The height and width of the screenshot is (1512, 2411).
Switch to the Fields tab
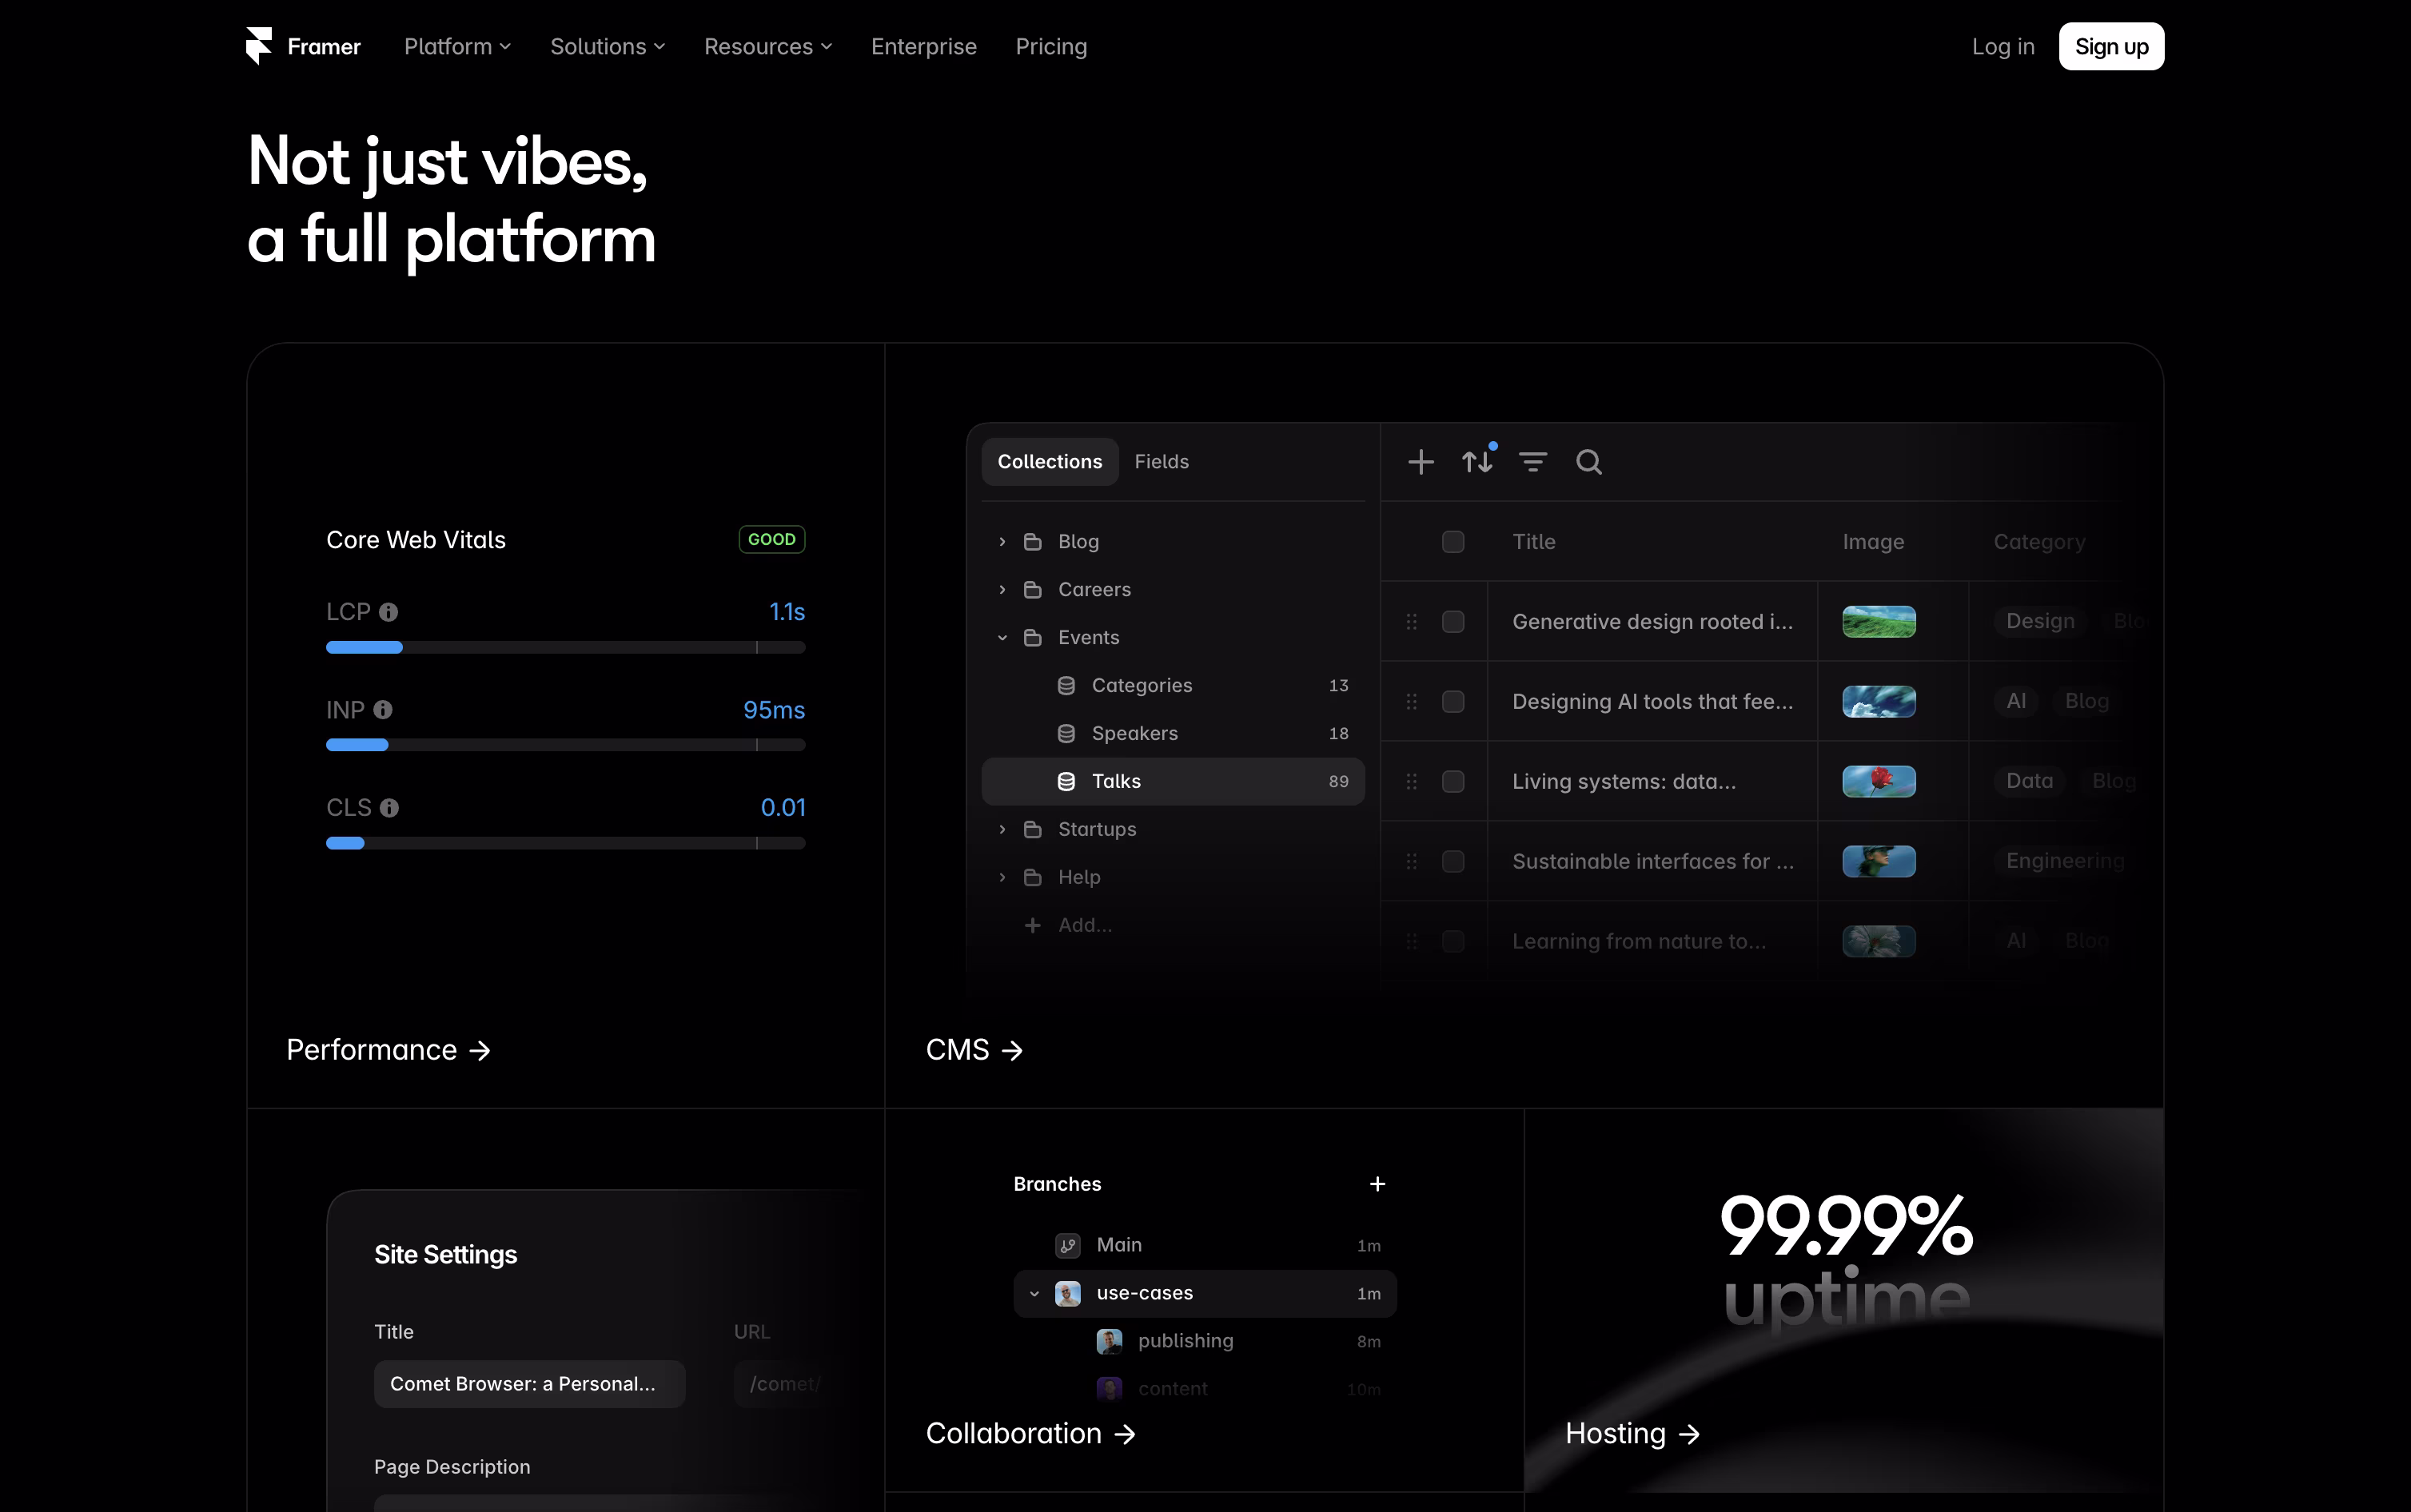pyautogui.click(x=1161, y=462)
